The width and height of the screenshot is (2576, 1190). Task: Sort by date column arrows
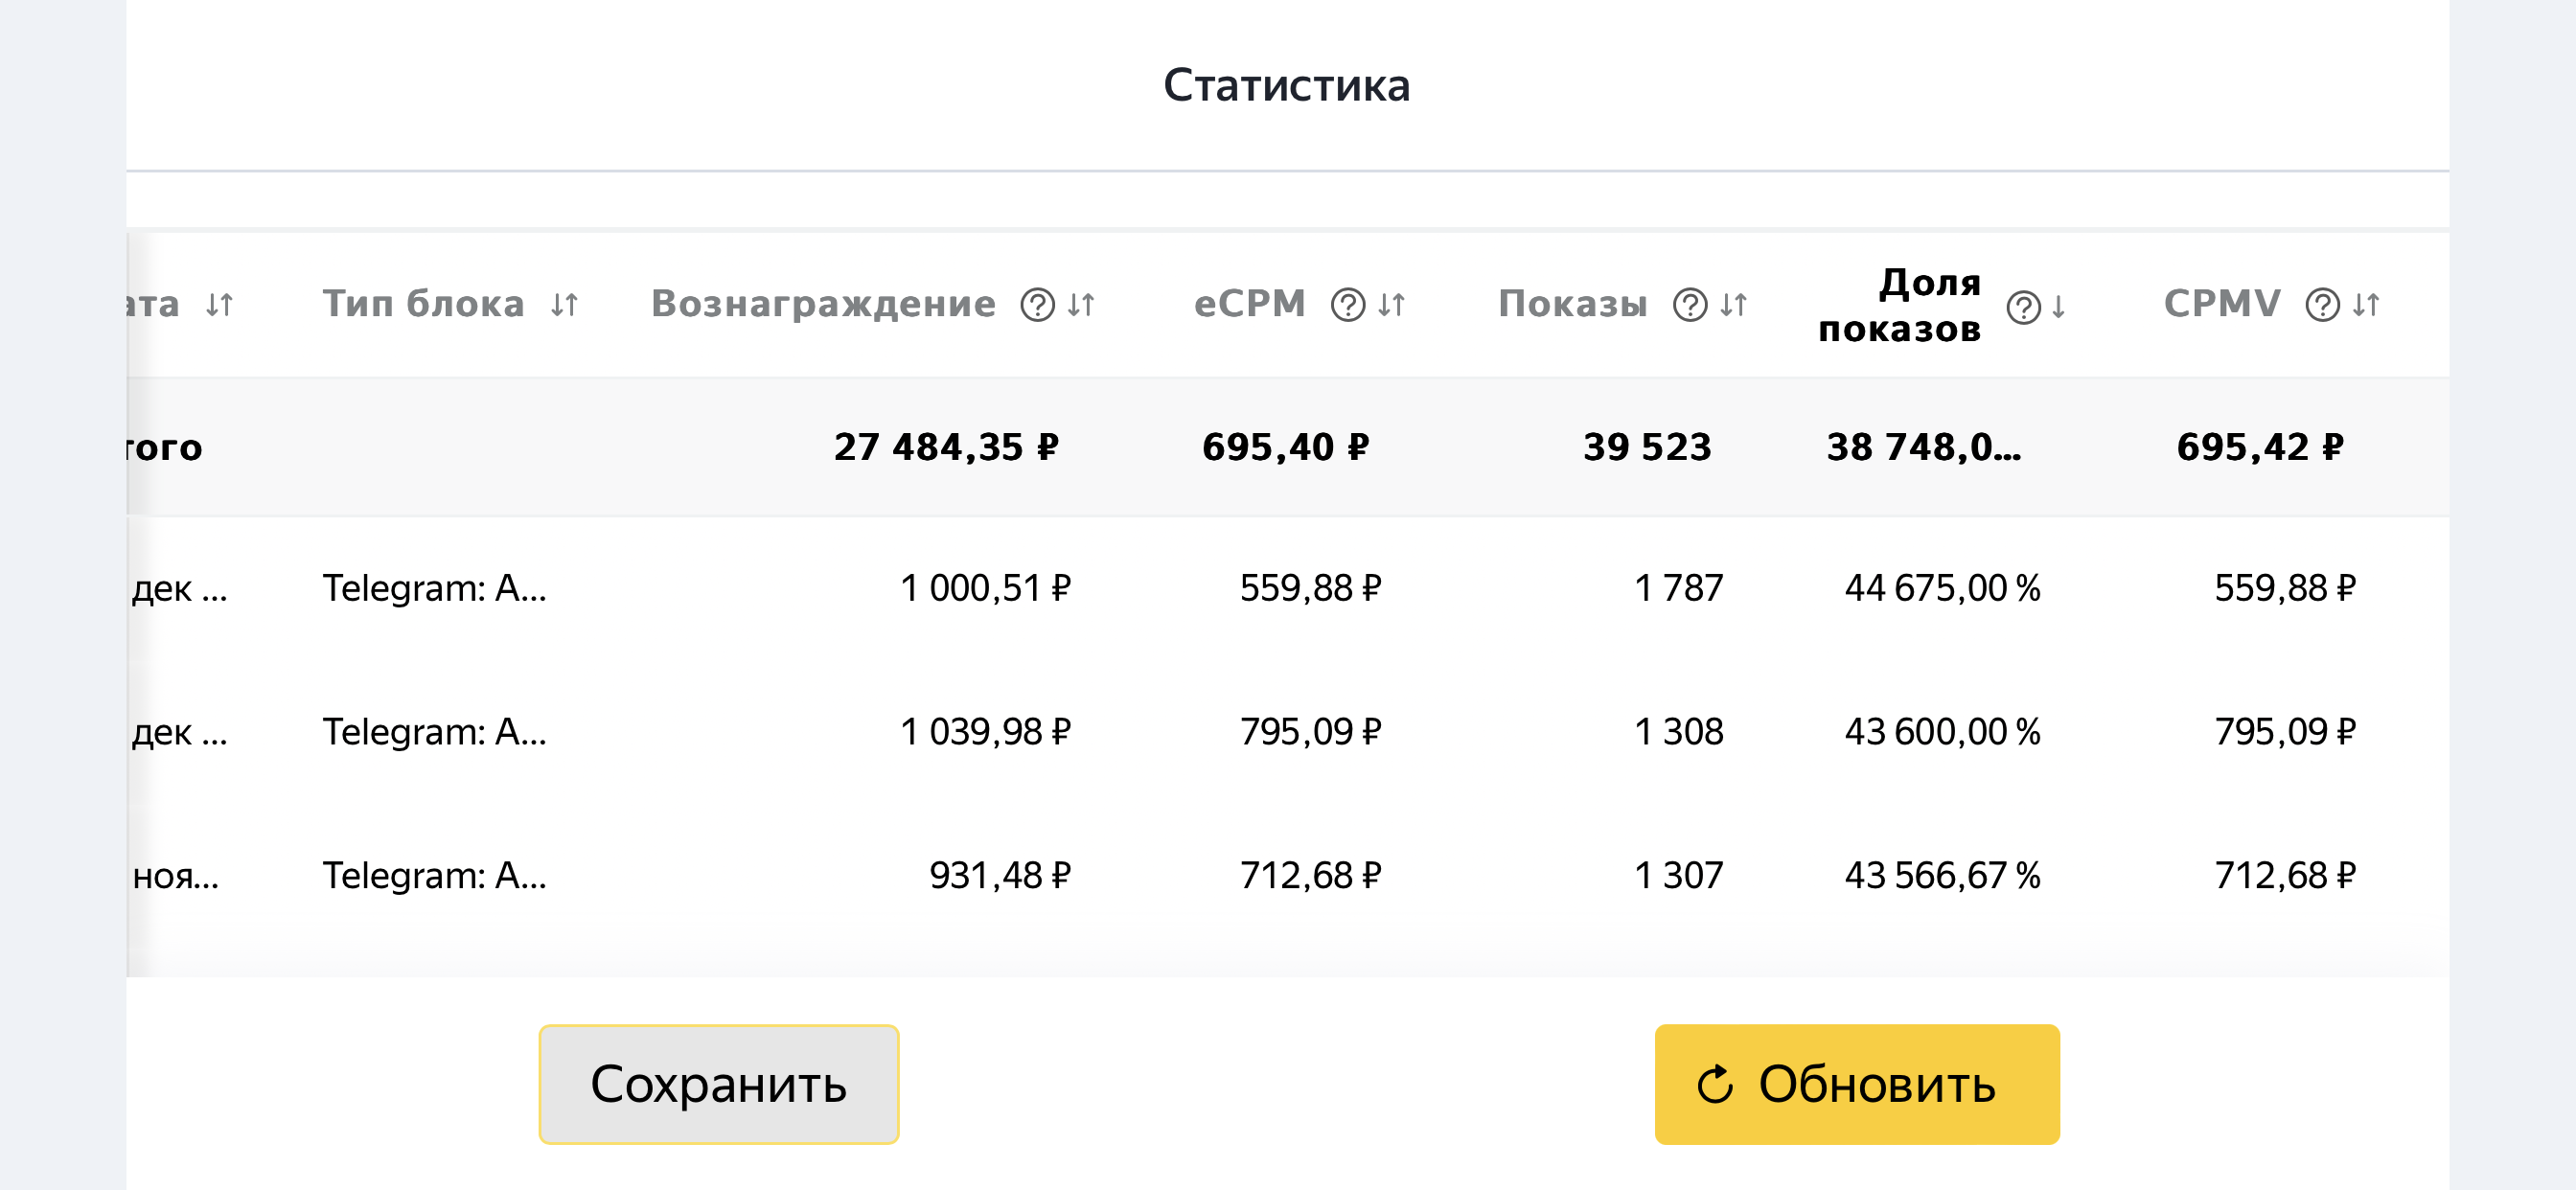[x=219, y=305]
